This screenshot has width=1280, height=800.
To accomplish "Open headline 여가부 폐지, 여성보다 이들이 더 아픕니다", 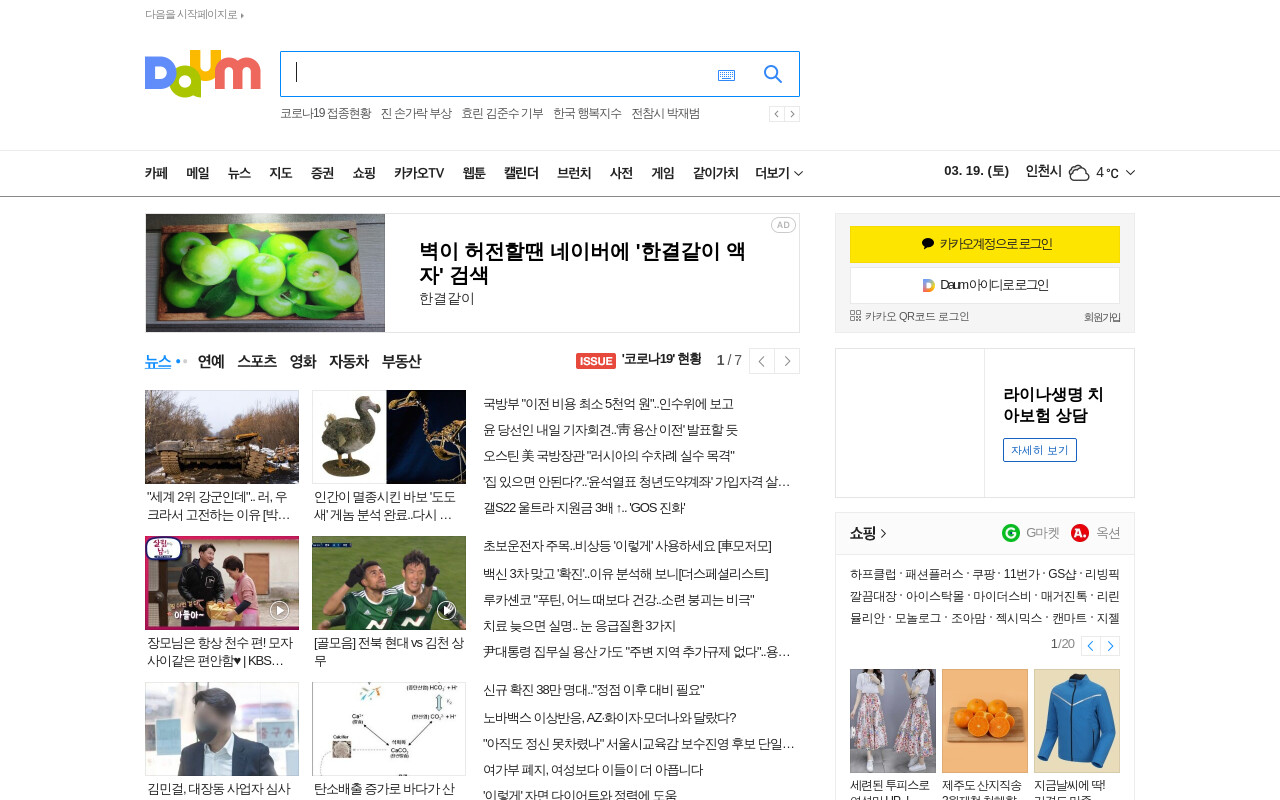I will point(593,770).
